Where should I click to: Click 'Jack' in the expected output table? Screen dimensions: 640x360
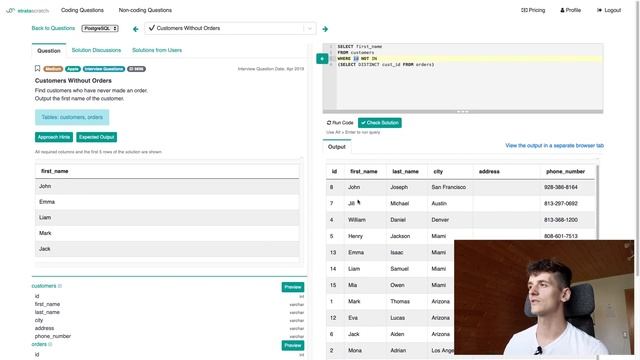(x=44, y=249)
